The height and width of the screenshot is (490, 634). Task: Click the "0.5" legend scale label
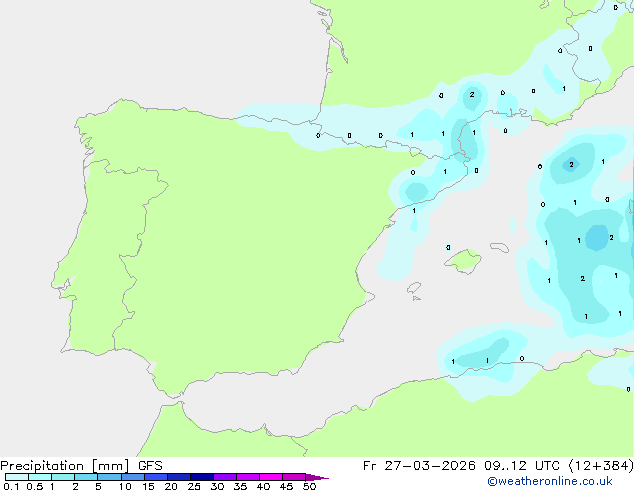click(x=35, y=486)
